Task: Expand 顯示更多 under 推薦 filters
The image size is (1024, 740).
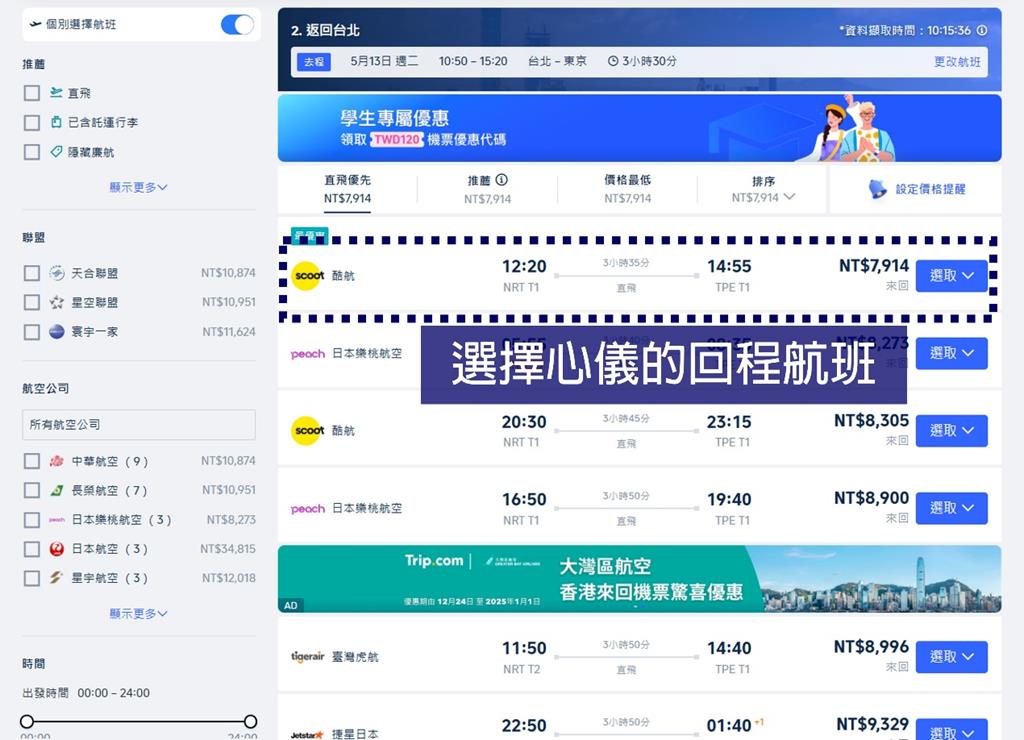Action: pos(138,187)
